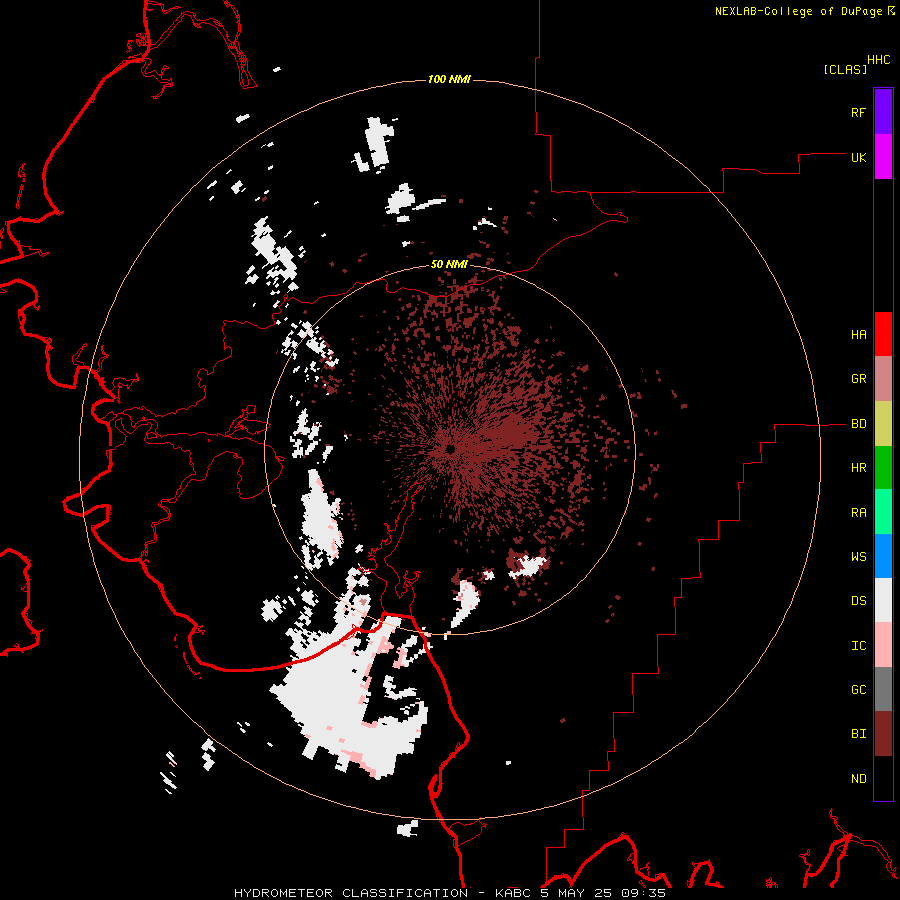Screen dimensions: 900x900
Task: Click the 'HYDROMETEOR CLASSIFICATION' title text
Action: [351, 893]
